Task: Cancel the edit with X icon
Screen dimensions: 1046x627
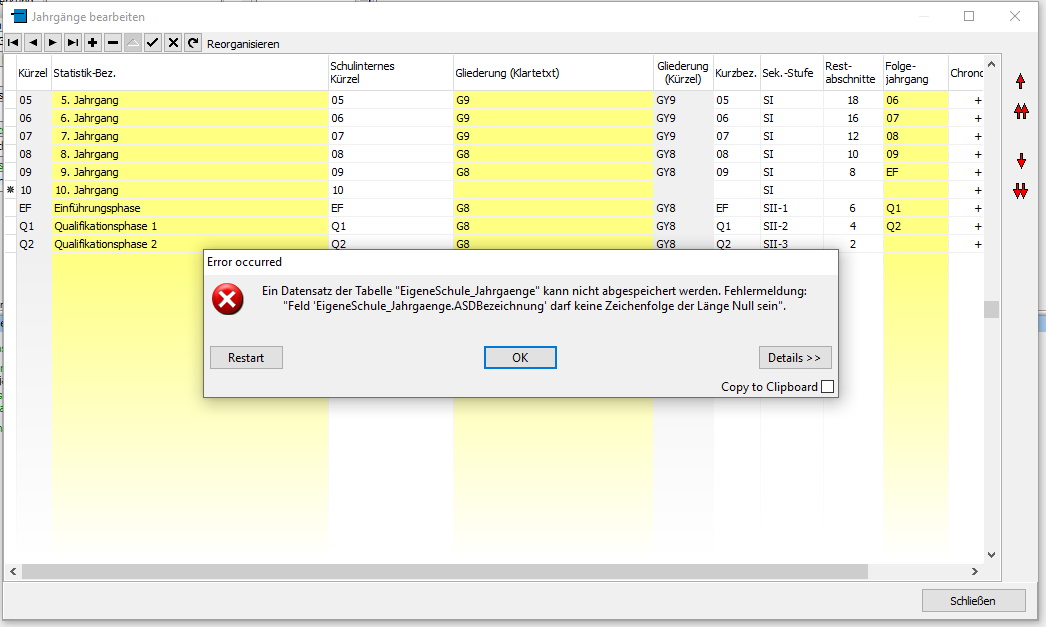Action: [173, 43]
